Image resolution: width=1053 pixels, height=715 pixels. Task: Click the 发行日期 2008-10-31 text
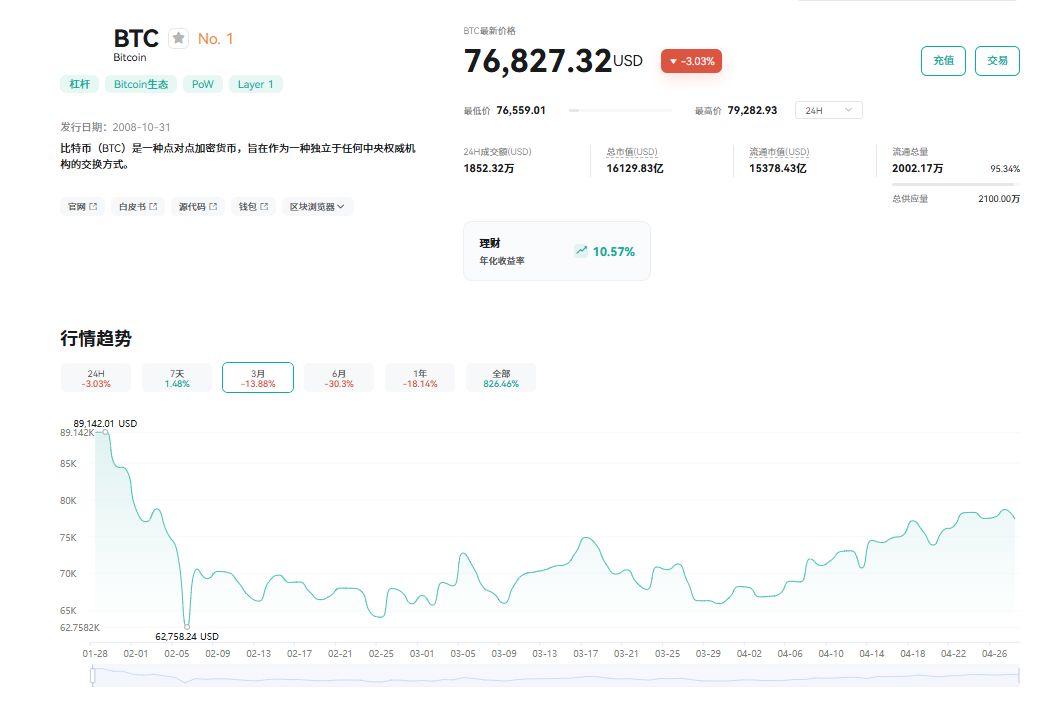tap(116, 127)
